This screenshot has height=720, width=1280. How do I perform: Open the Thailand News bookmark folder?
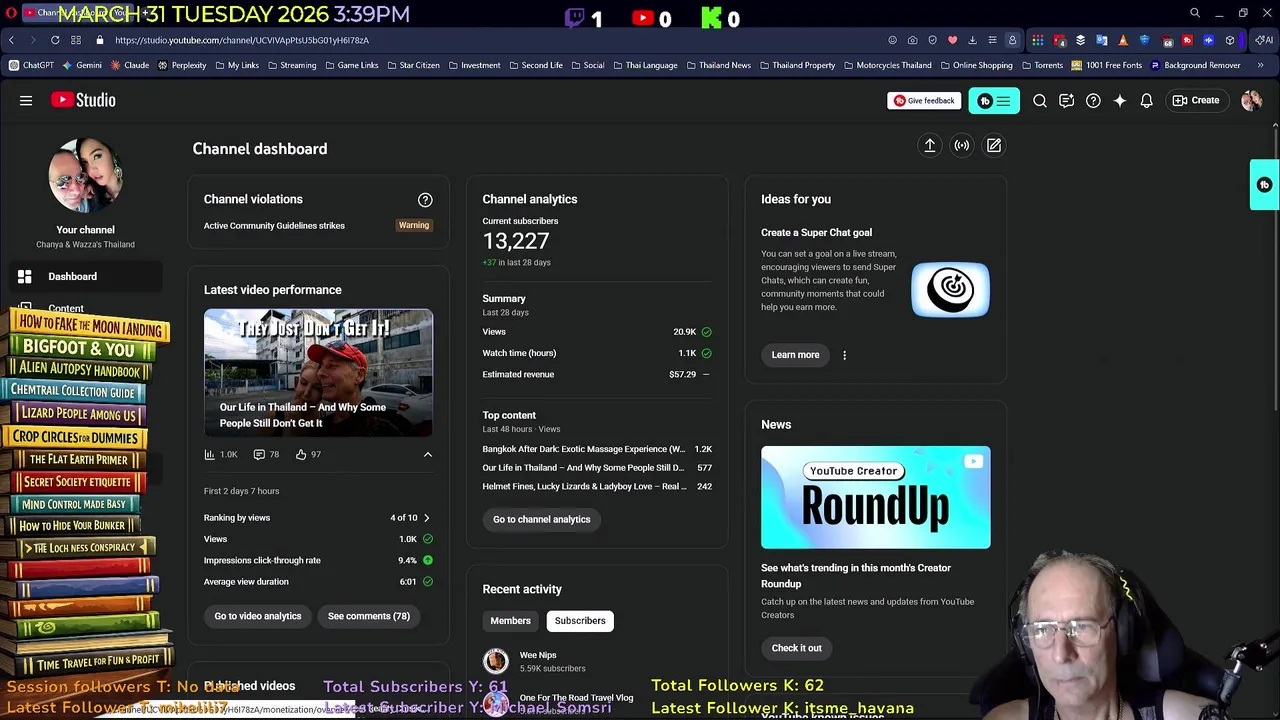(718, 65)
